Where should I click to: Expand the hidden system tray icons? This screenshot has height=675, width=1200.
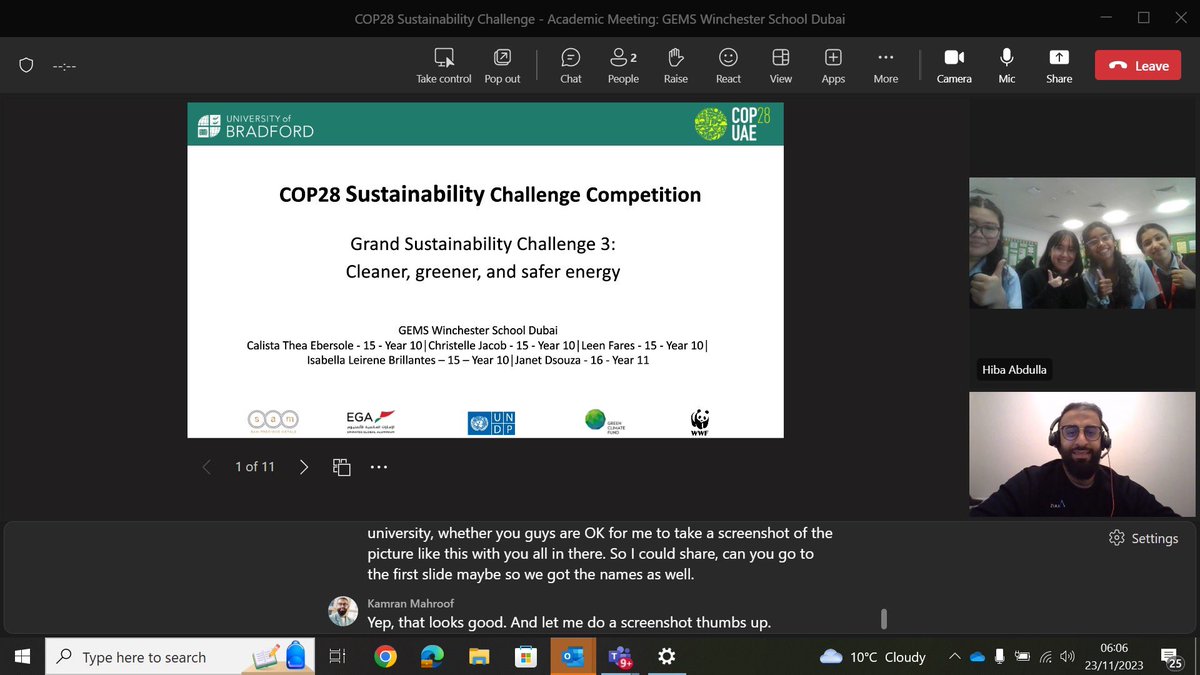coord(955,656)
